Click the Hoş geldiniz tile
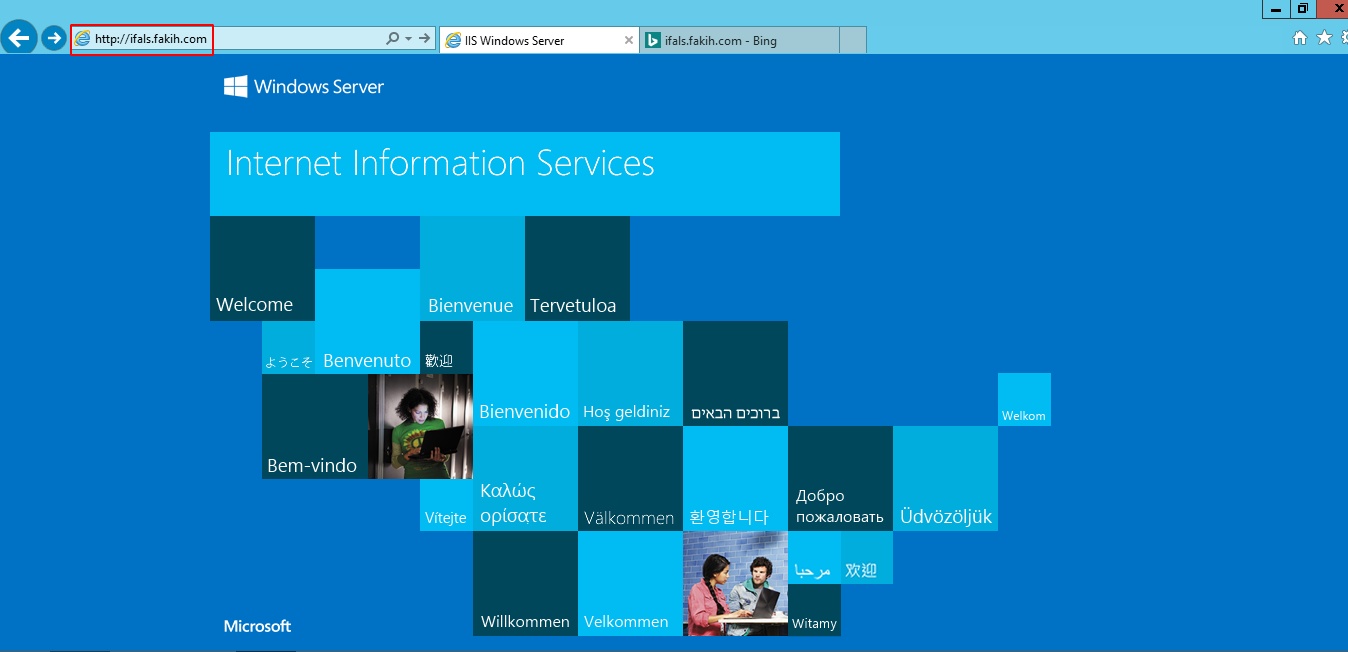 point(630,373)
